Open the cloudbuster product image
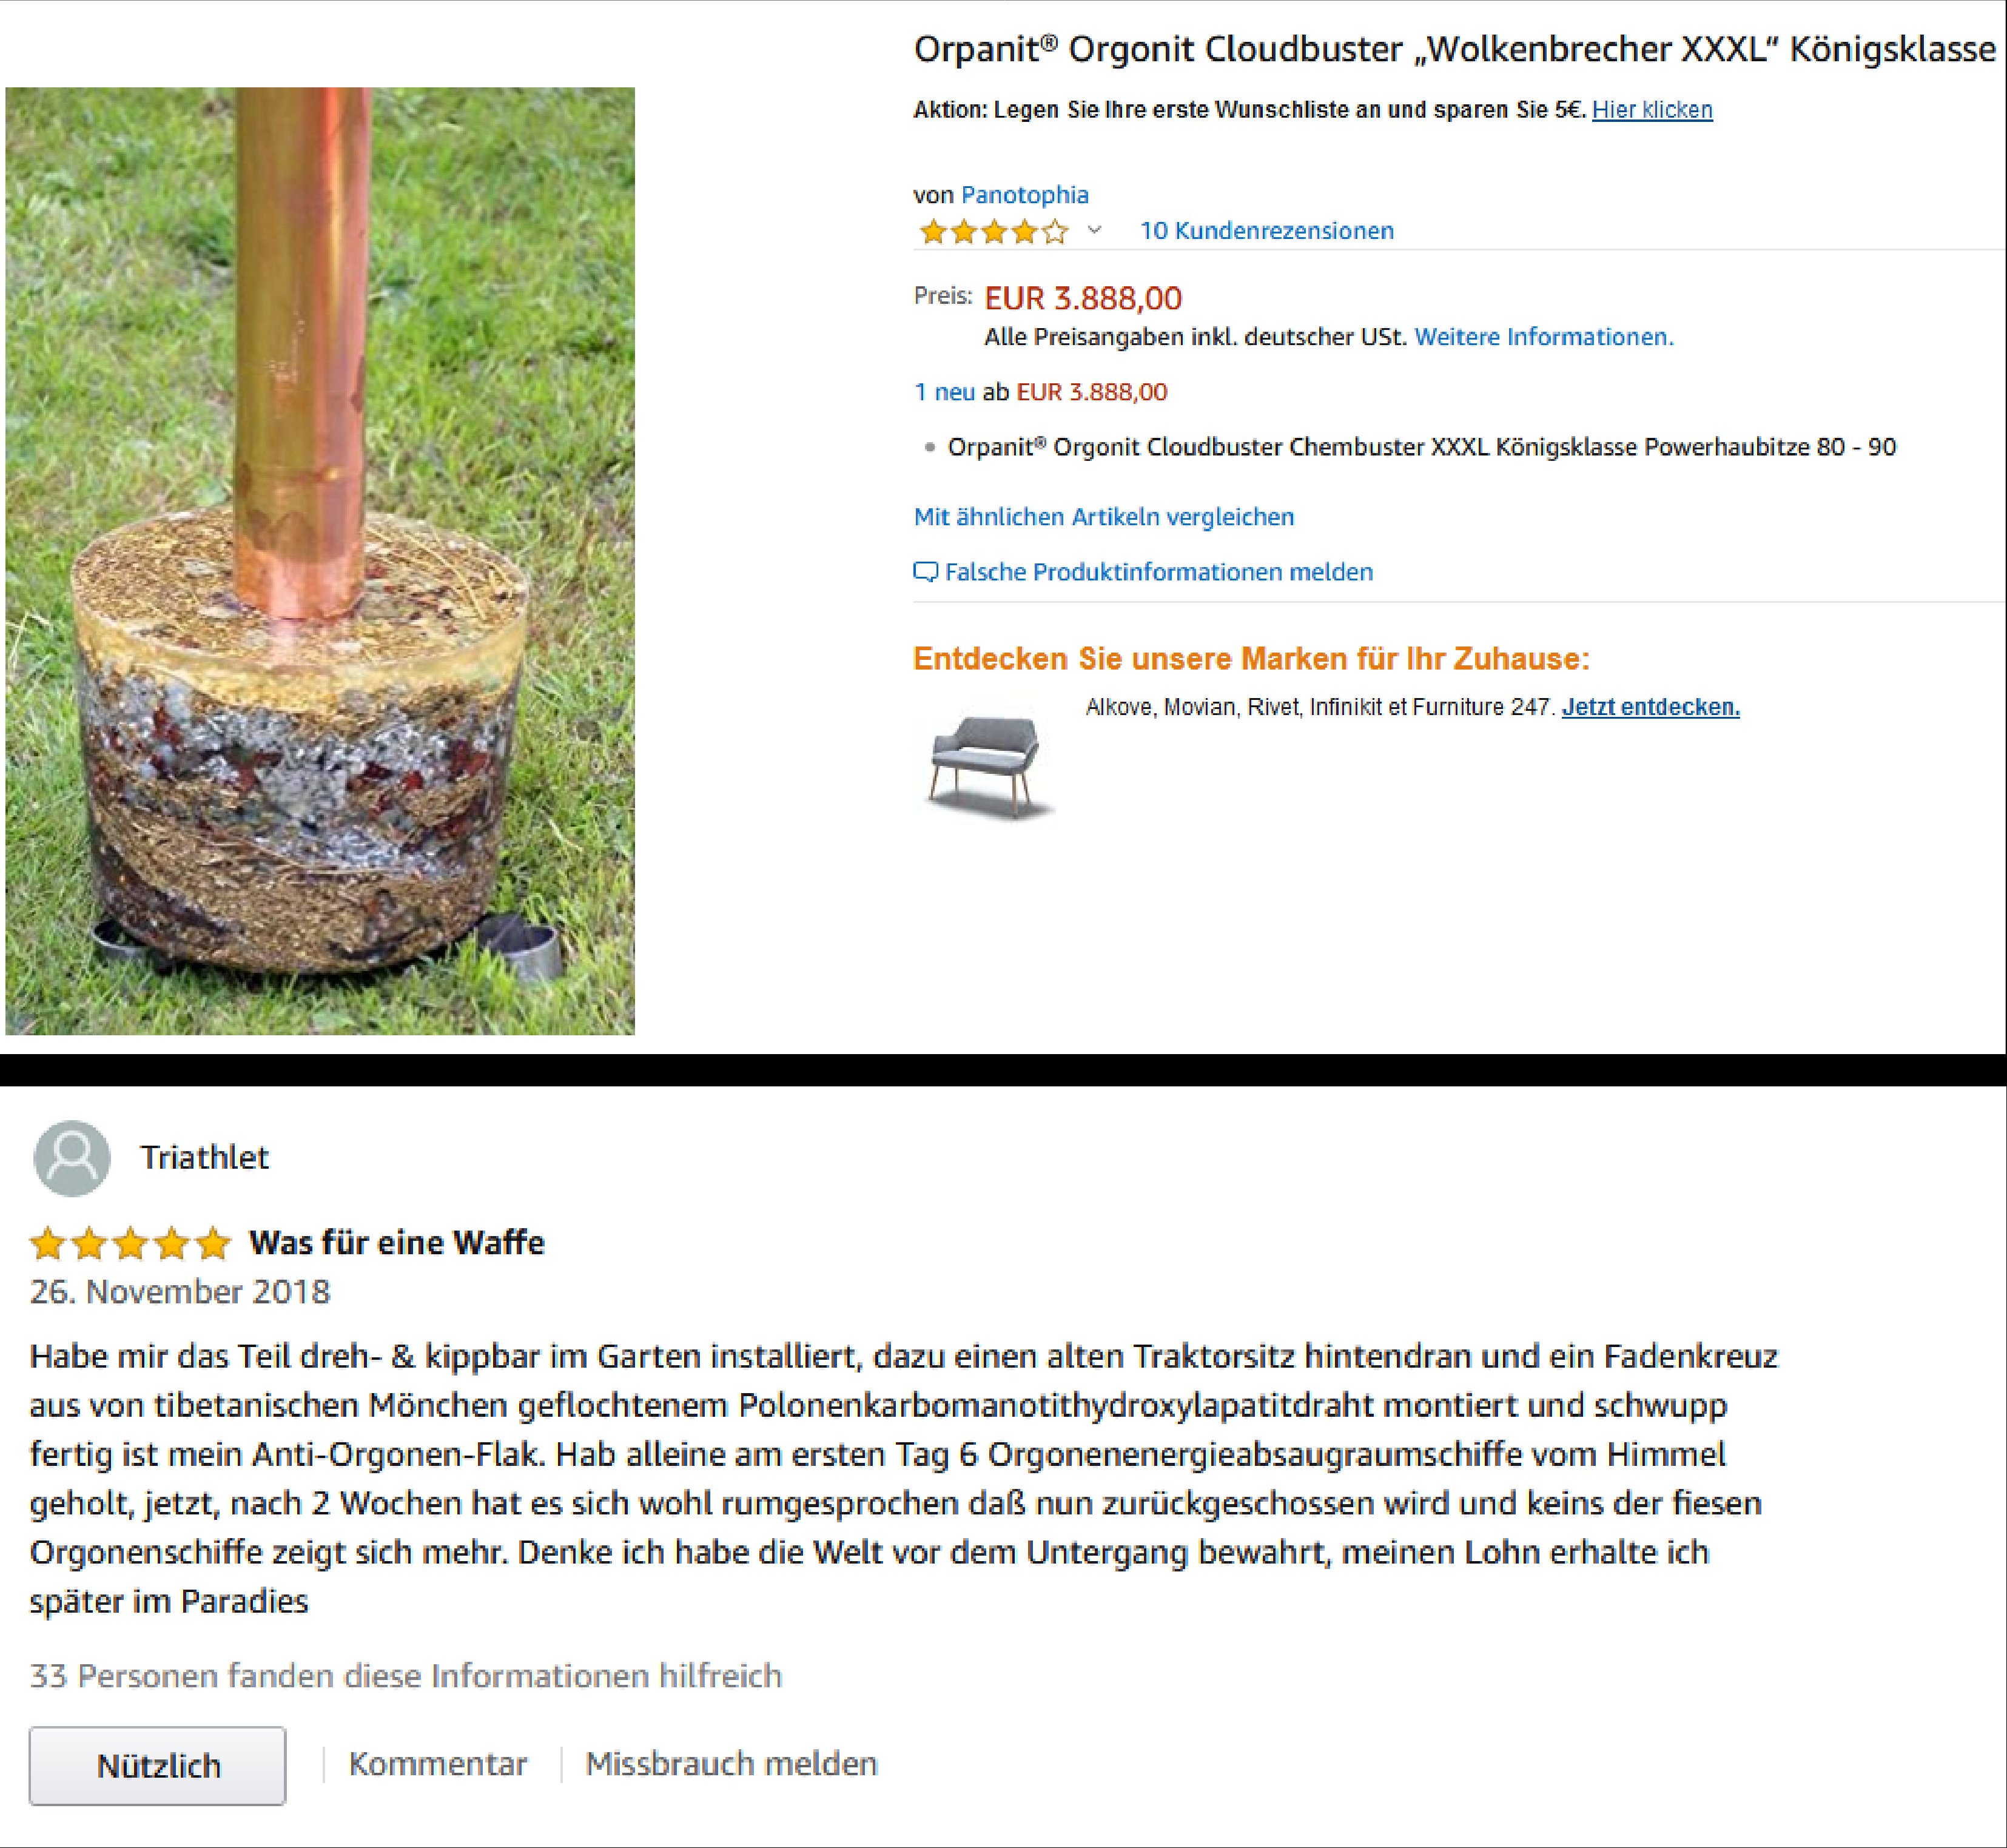The image size is (2007, 1848). coord(320,561)
